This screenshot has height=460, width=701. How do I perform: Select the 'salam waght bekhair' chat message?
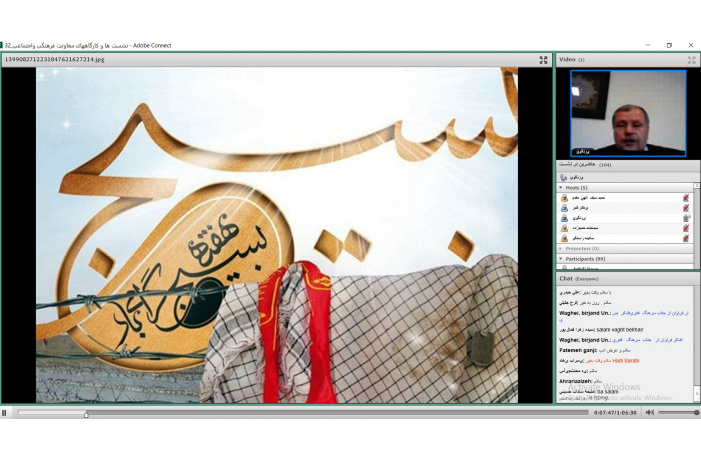coord(601,329)
